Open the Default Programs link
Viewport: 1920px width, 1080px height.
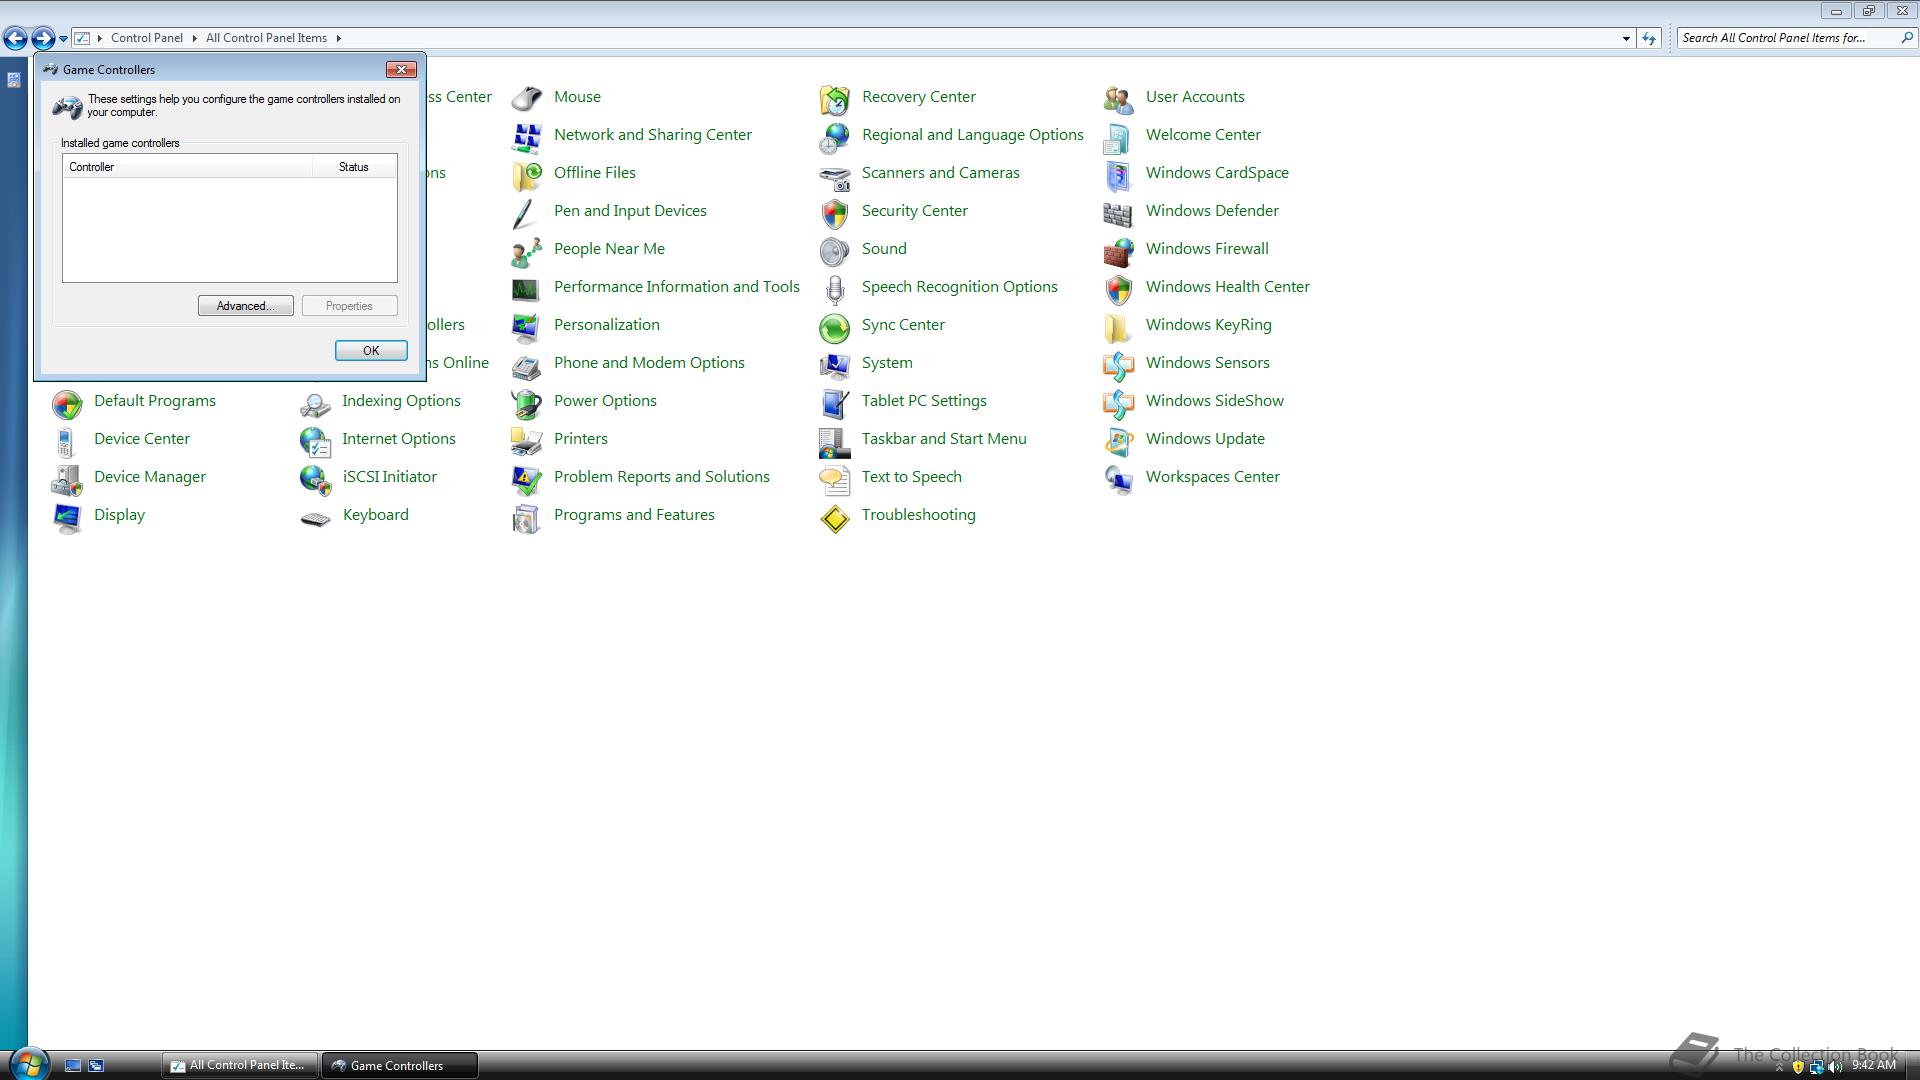155,401
